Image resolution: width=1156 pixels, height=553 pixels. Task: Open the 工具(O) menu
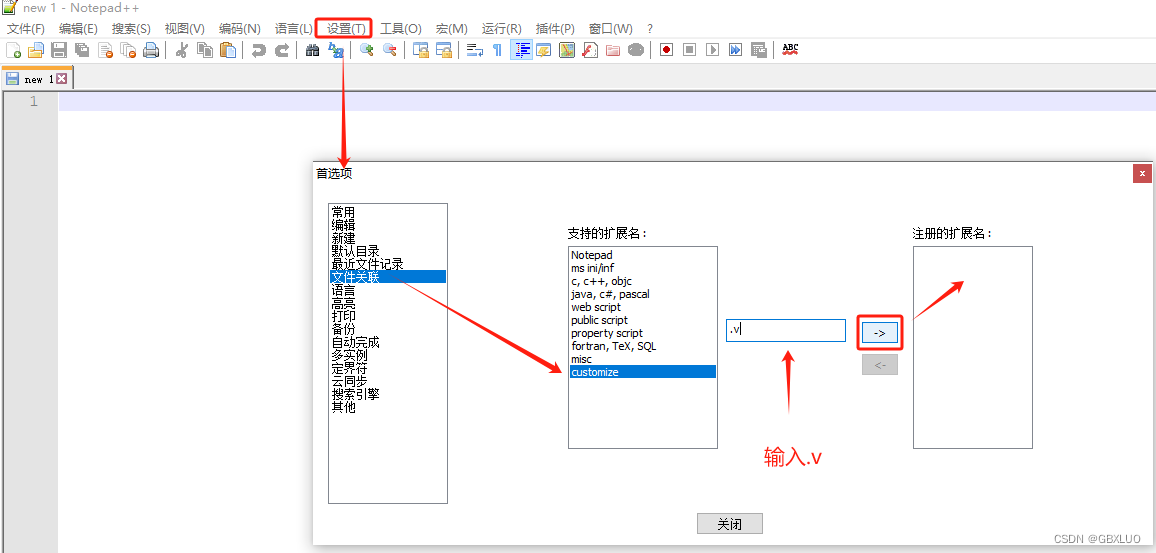400,29
